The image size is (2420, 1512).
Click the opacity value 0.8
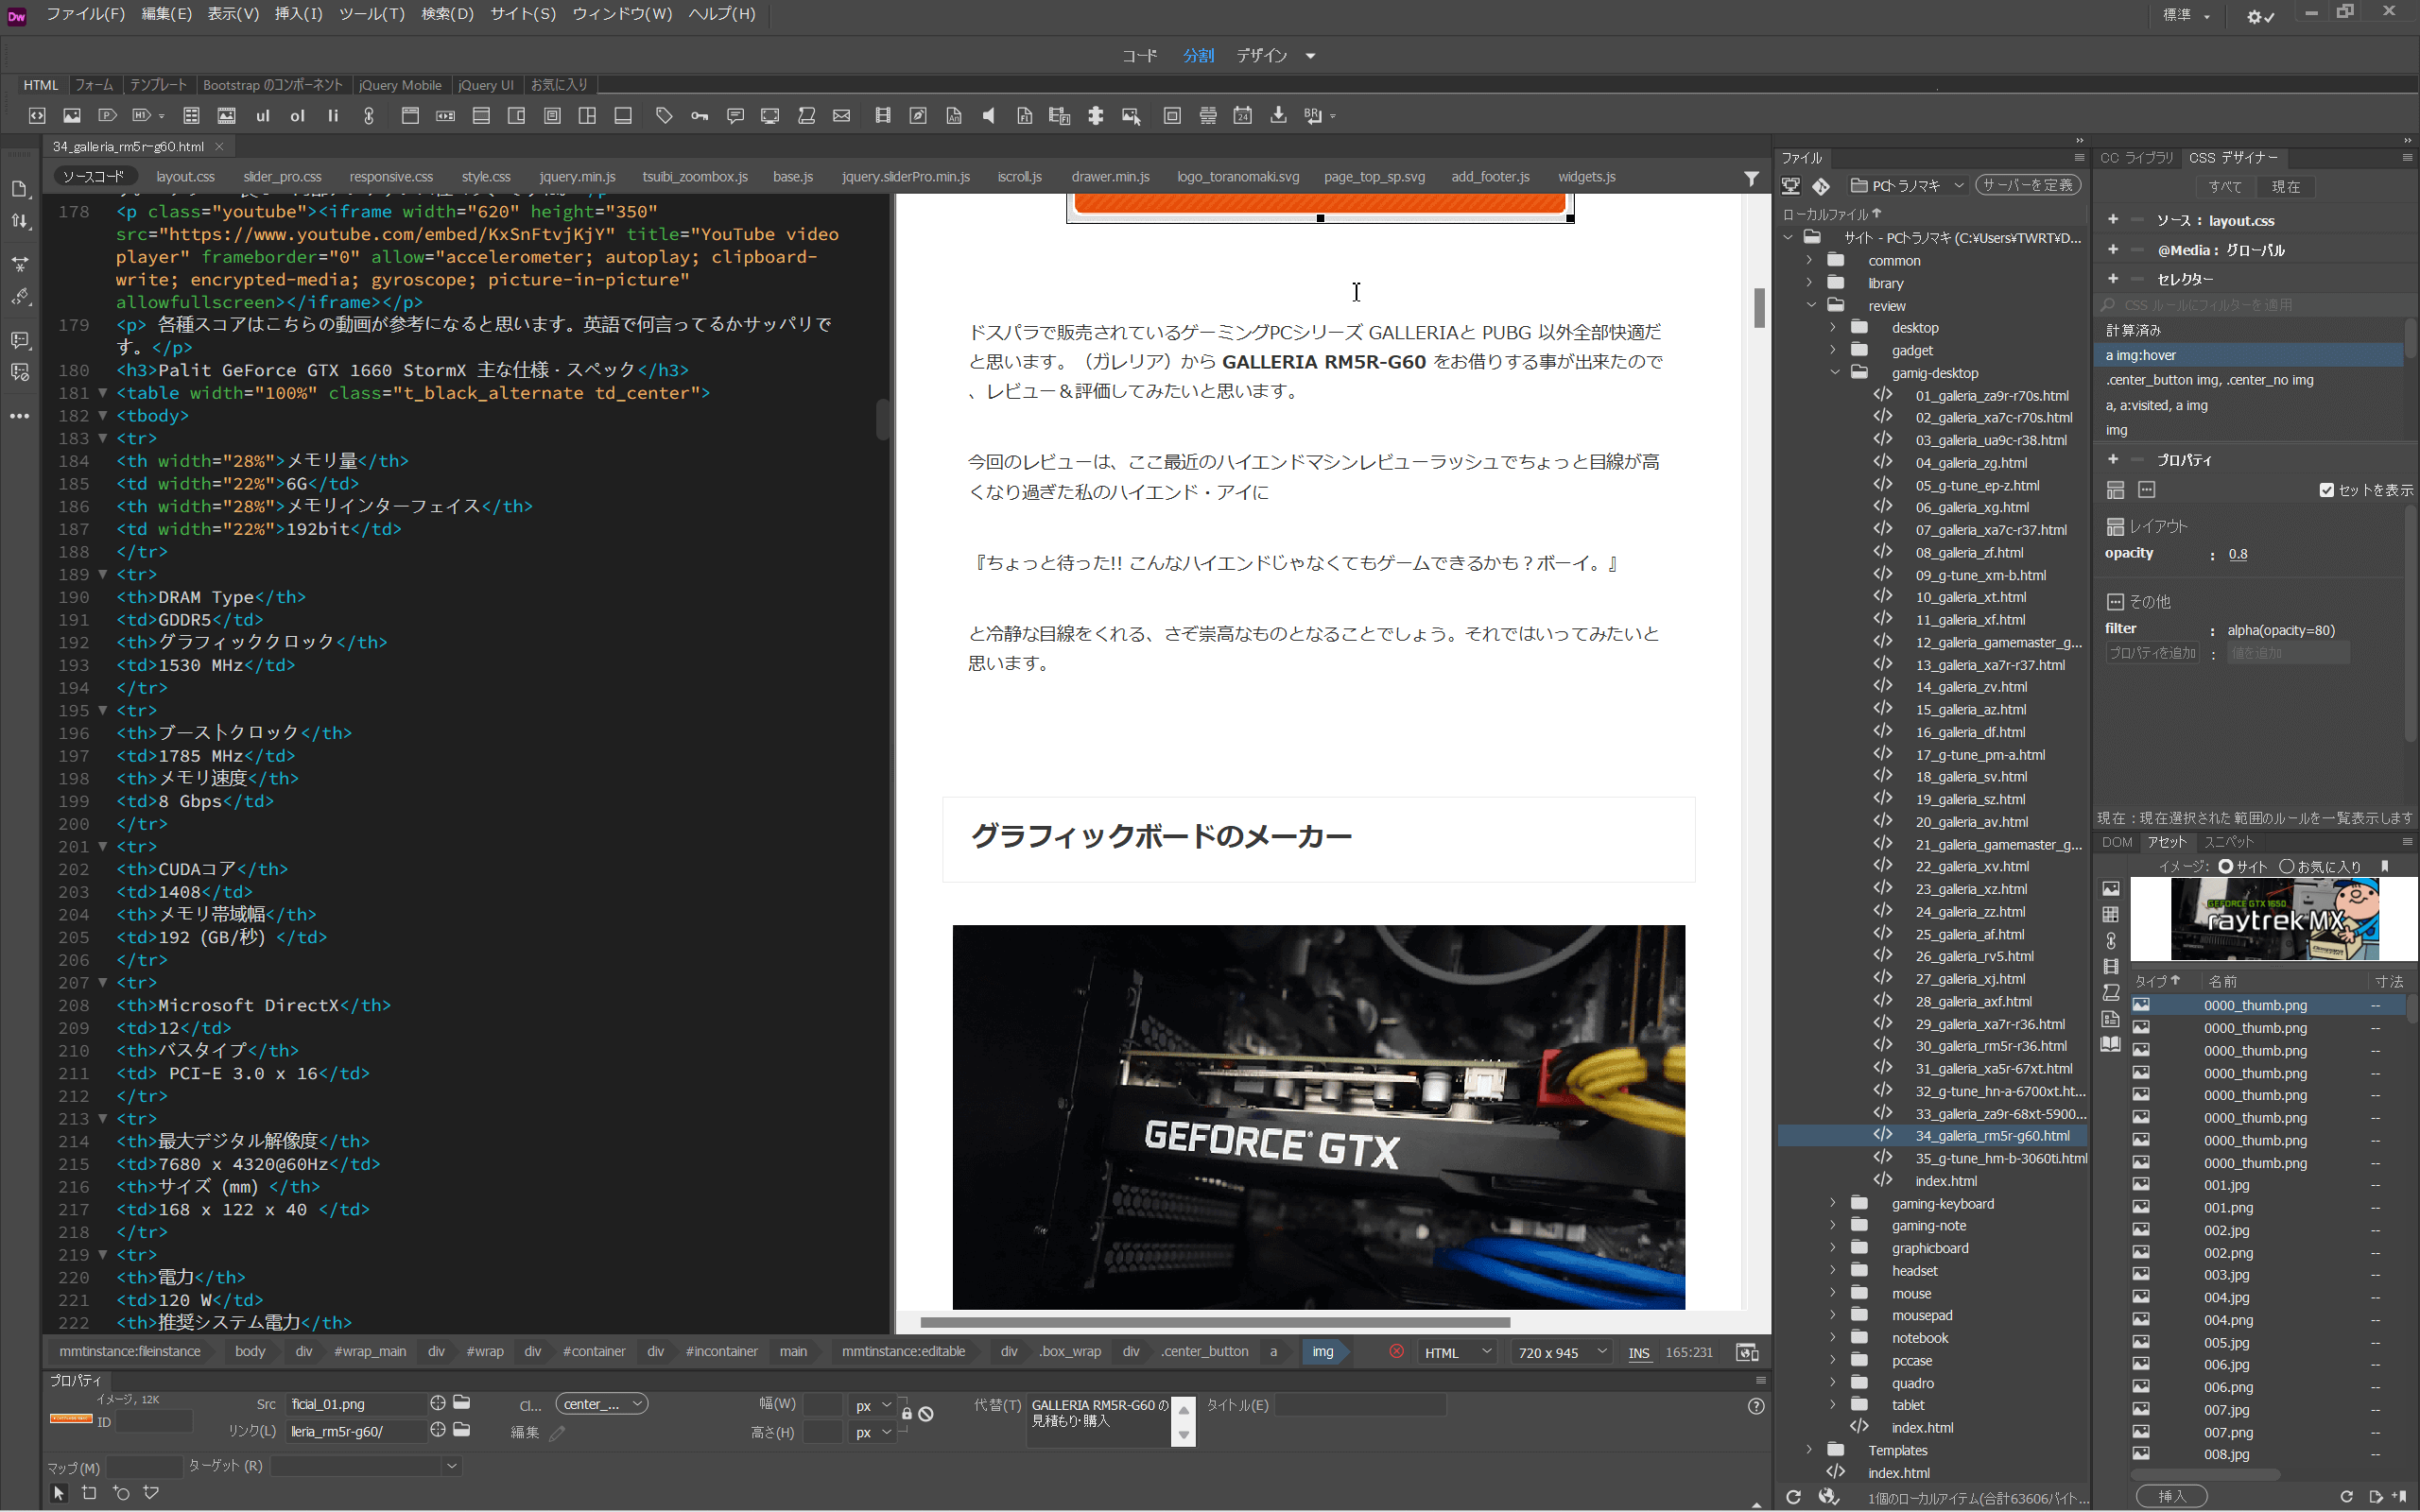pos(2237,554)
